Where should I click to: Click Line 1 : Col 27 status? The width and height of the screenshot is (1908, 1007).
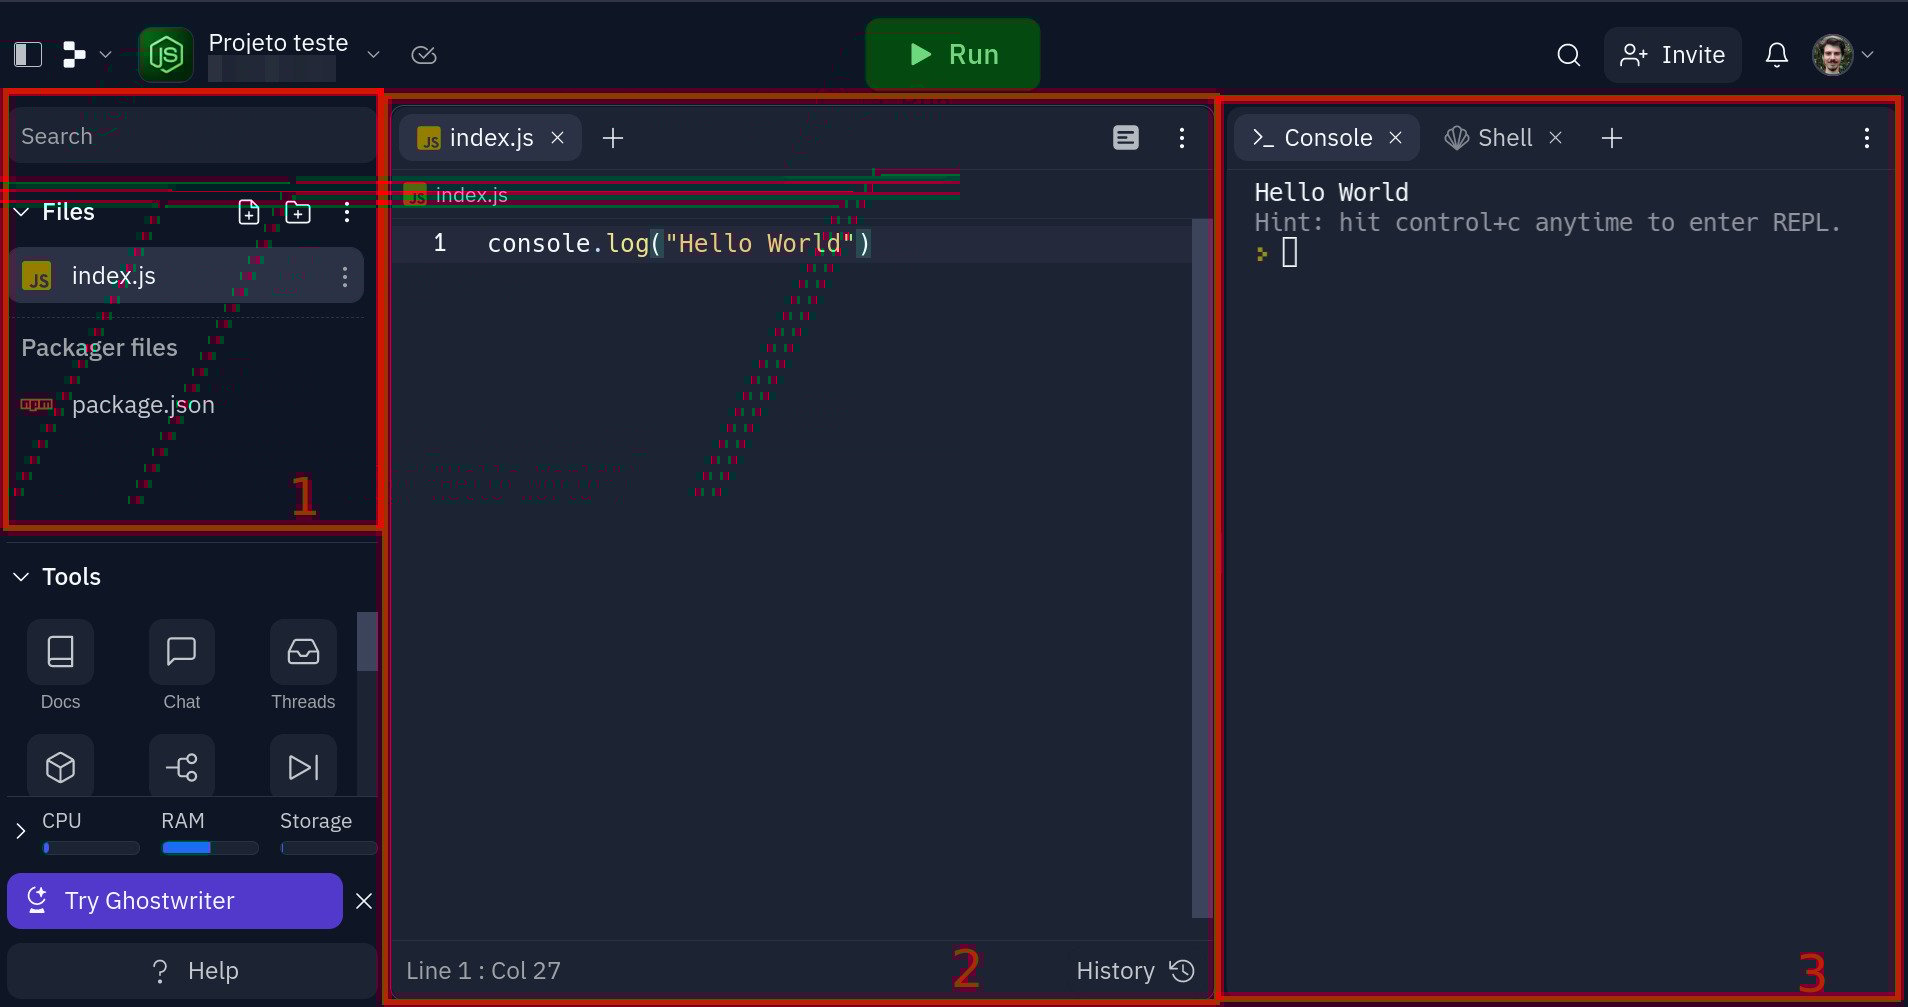(x=483, y=971)
